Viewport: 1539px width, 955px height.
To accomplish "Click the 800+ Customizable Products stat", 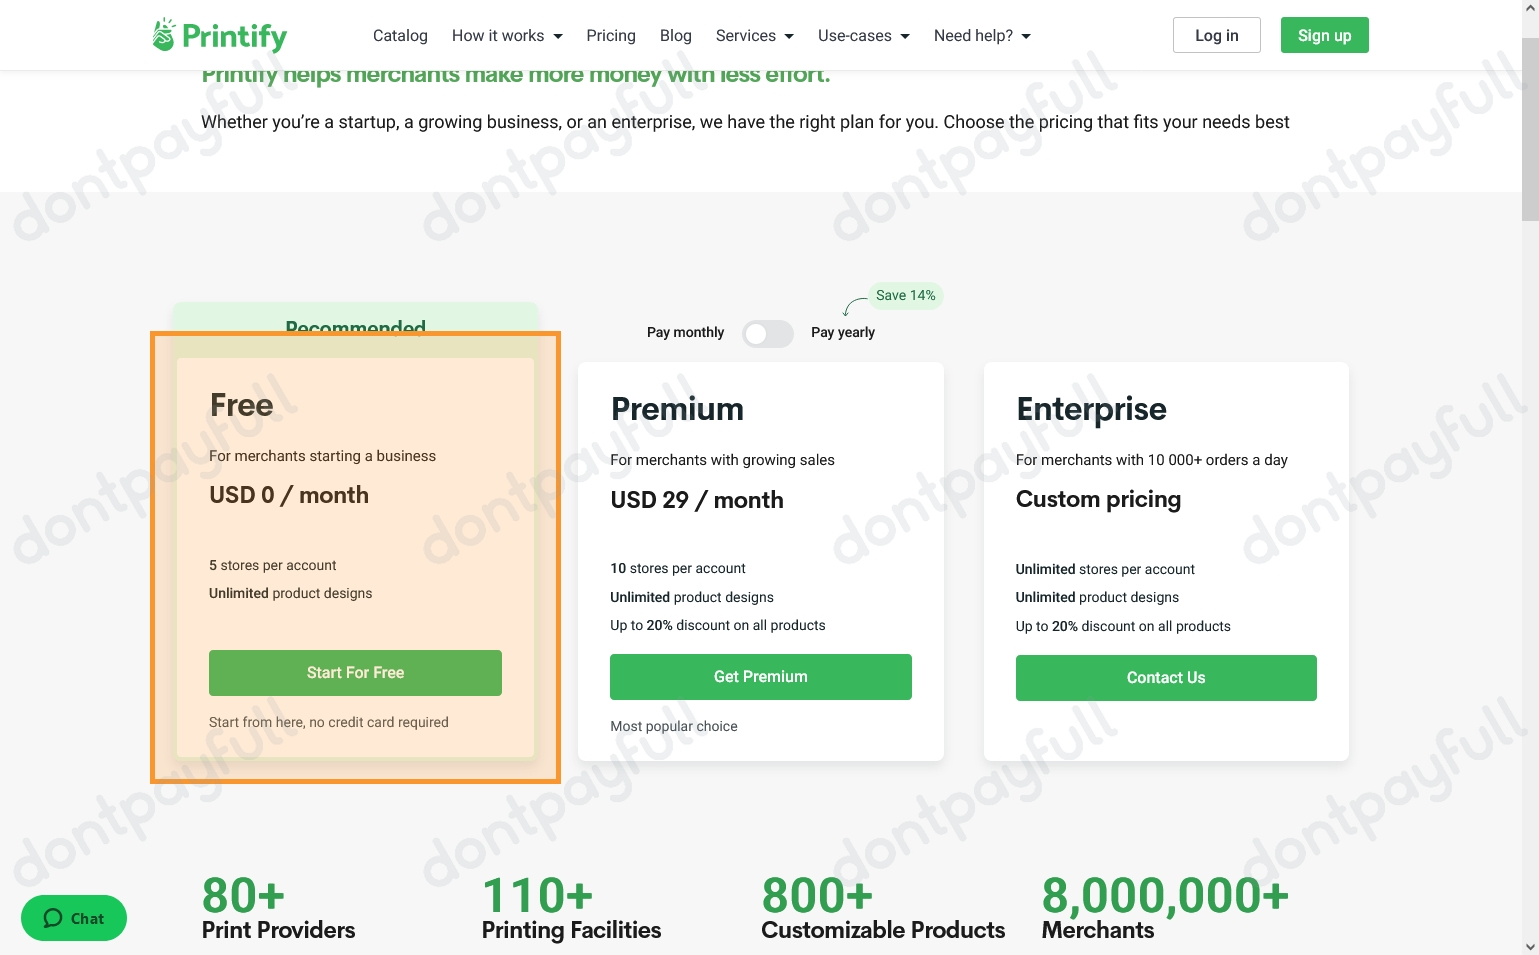I will 883,909.
